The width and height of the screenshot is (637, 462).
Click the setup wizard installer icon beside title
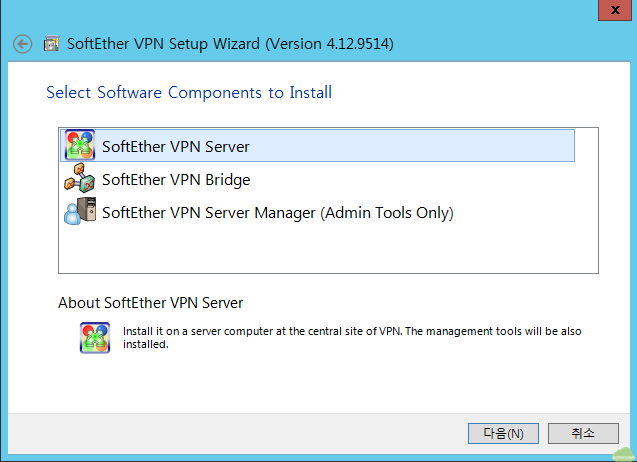(52, 43)
